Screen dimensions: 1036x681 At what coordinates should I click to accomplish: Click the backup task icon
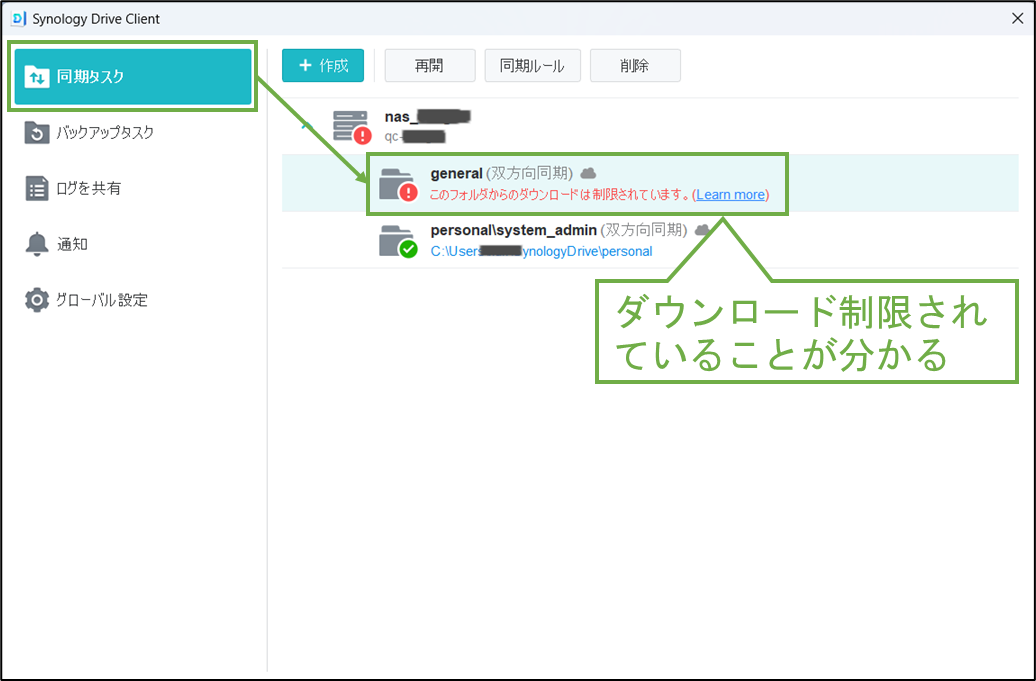tap(36, 133)
